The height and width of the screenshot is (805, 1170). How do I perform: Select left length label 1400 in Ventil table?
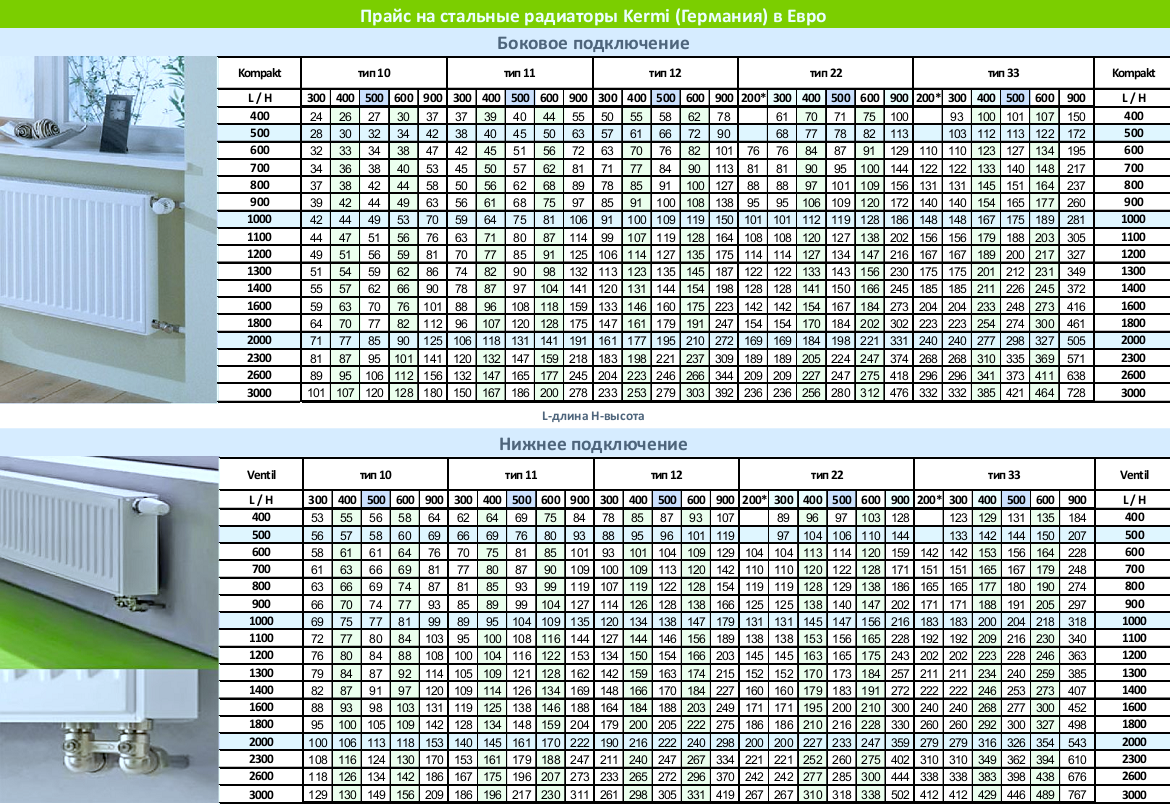[x=261, y=690]
